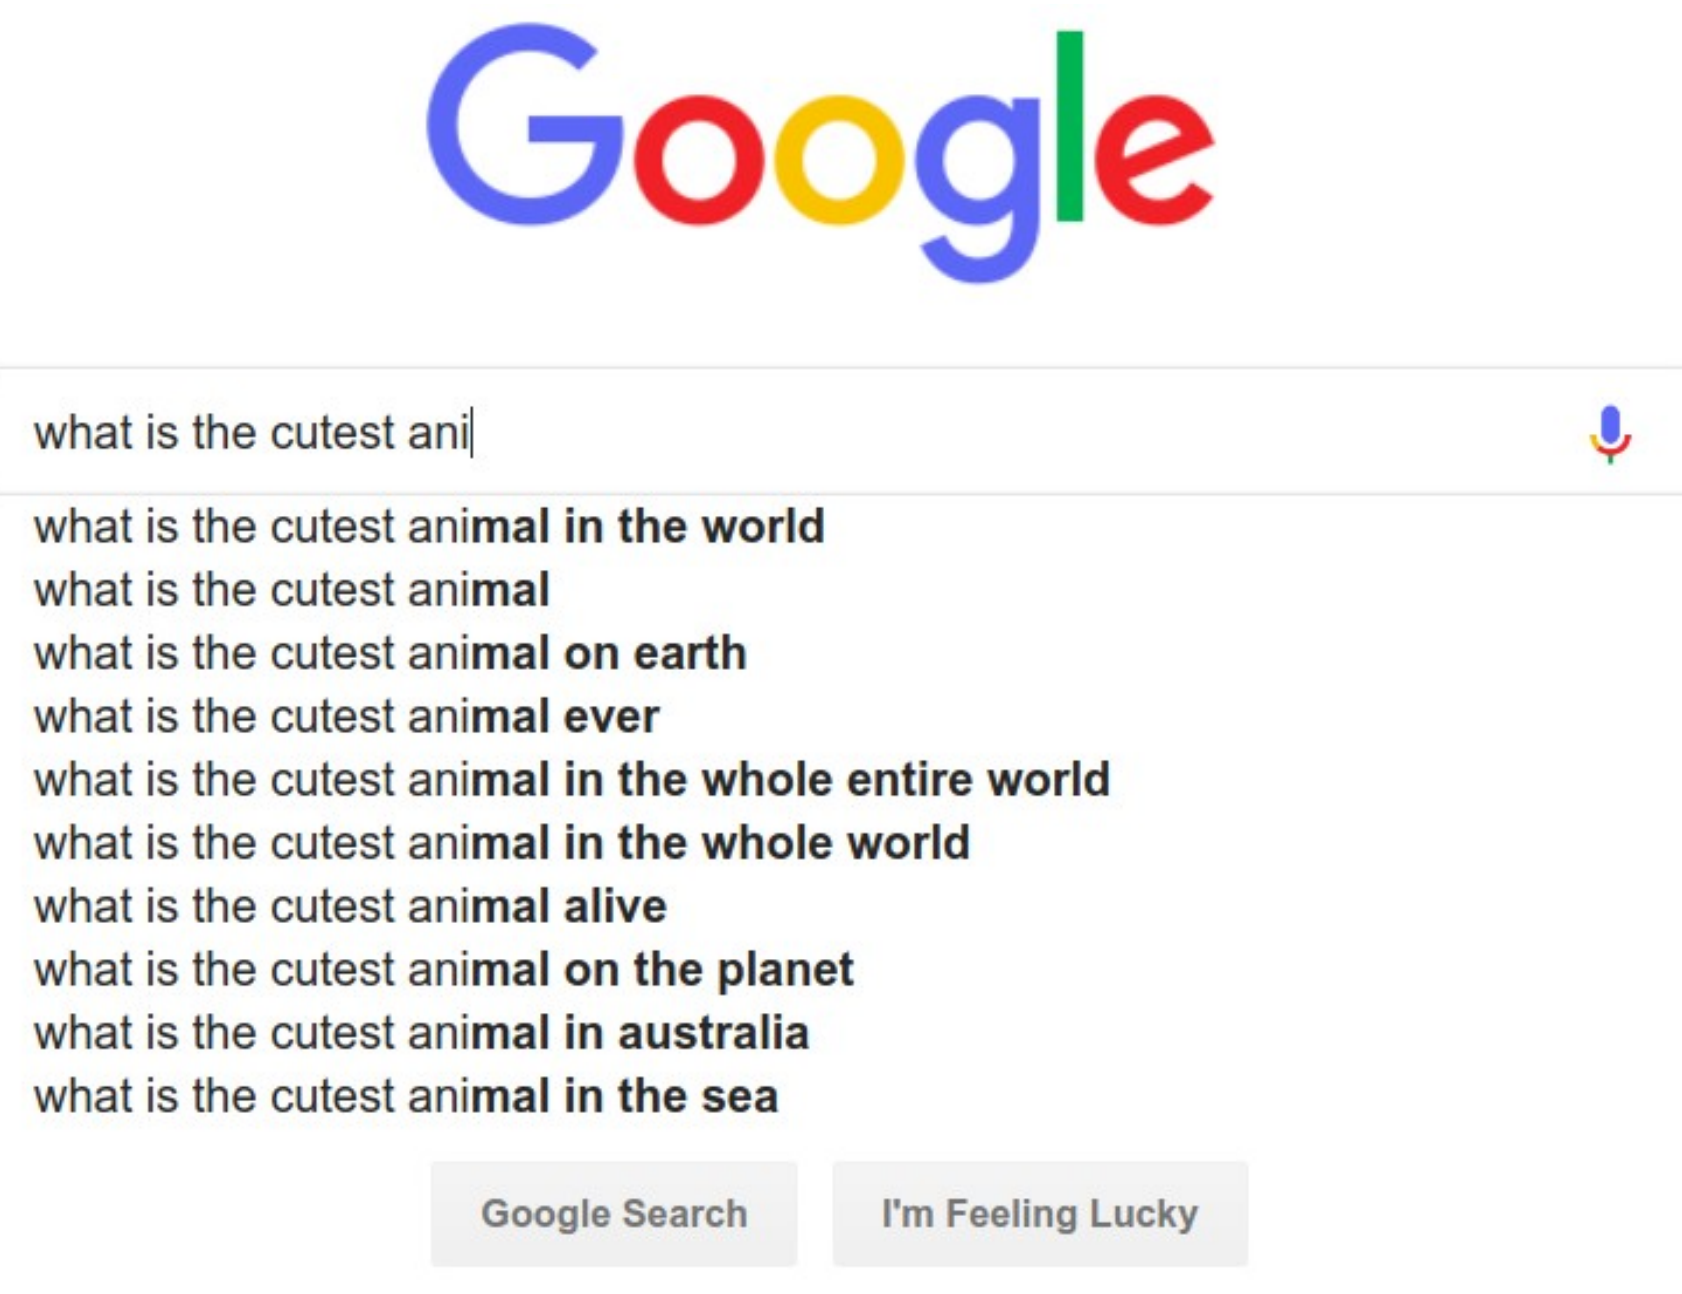The image size is (1682, 1294).
Task: Select suggestion 'cutest animal ever'
Action: 346,717
